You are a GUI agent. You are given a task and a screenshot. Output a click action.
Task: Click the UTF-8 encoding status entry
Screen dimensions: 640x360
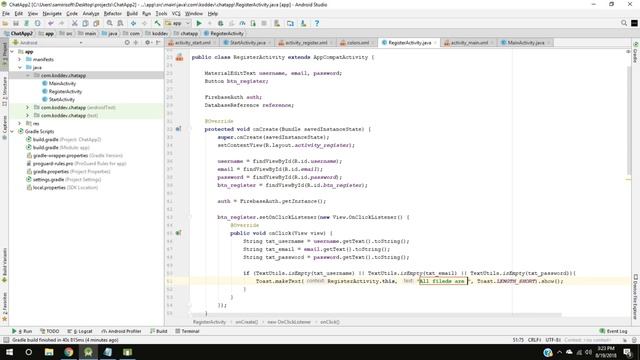click(553, 340)
